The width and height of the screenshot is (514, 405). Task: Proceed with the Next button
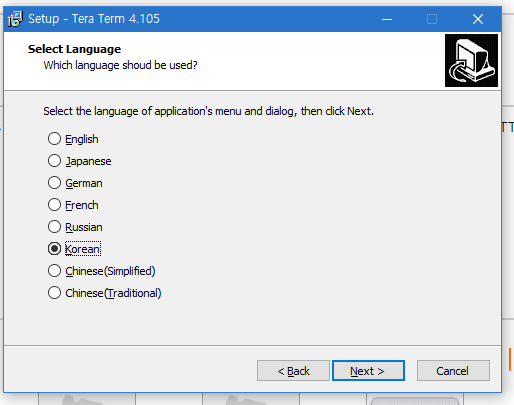pyautogui.click(x=368, y=371)
